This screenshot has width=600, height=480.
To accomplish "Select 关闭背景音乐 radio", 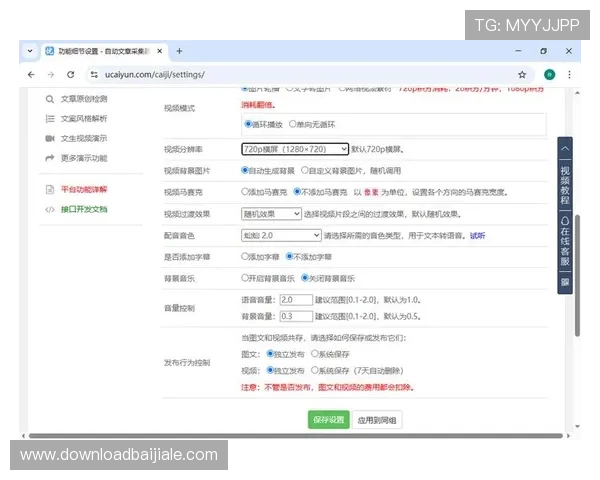I will pyautogui.click(x=305, y=278).
